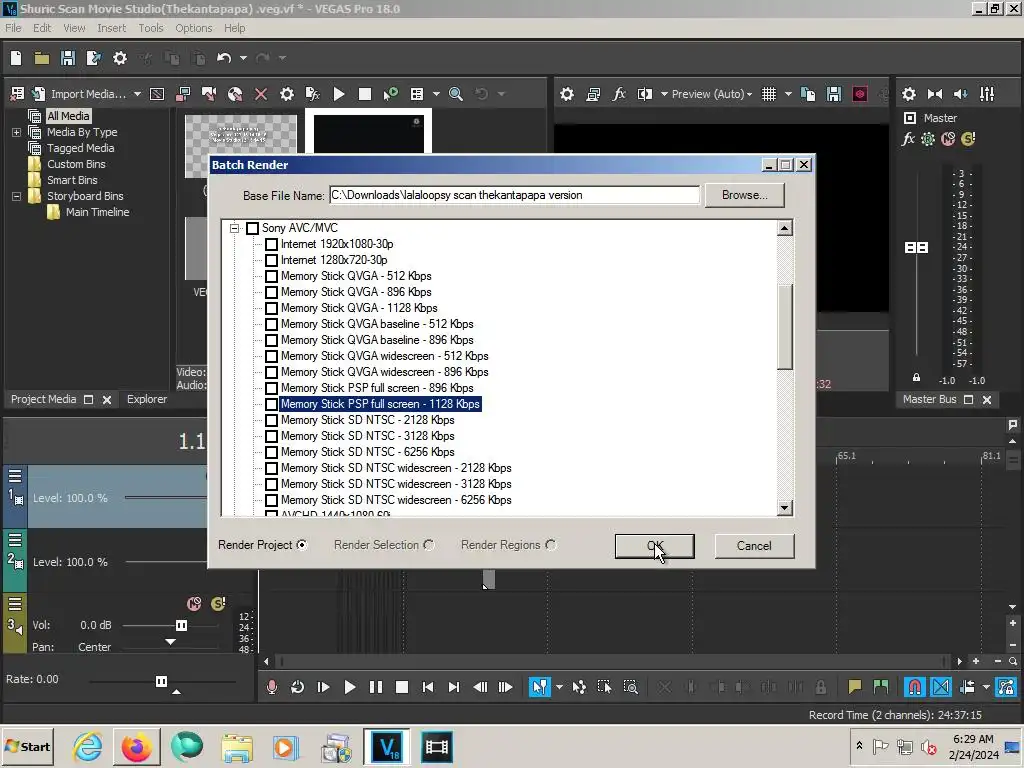
Task: Check Memory Stick QVGA - 512 Kbps
Action: 271,276
